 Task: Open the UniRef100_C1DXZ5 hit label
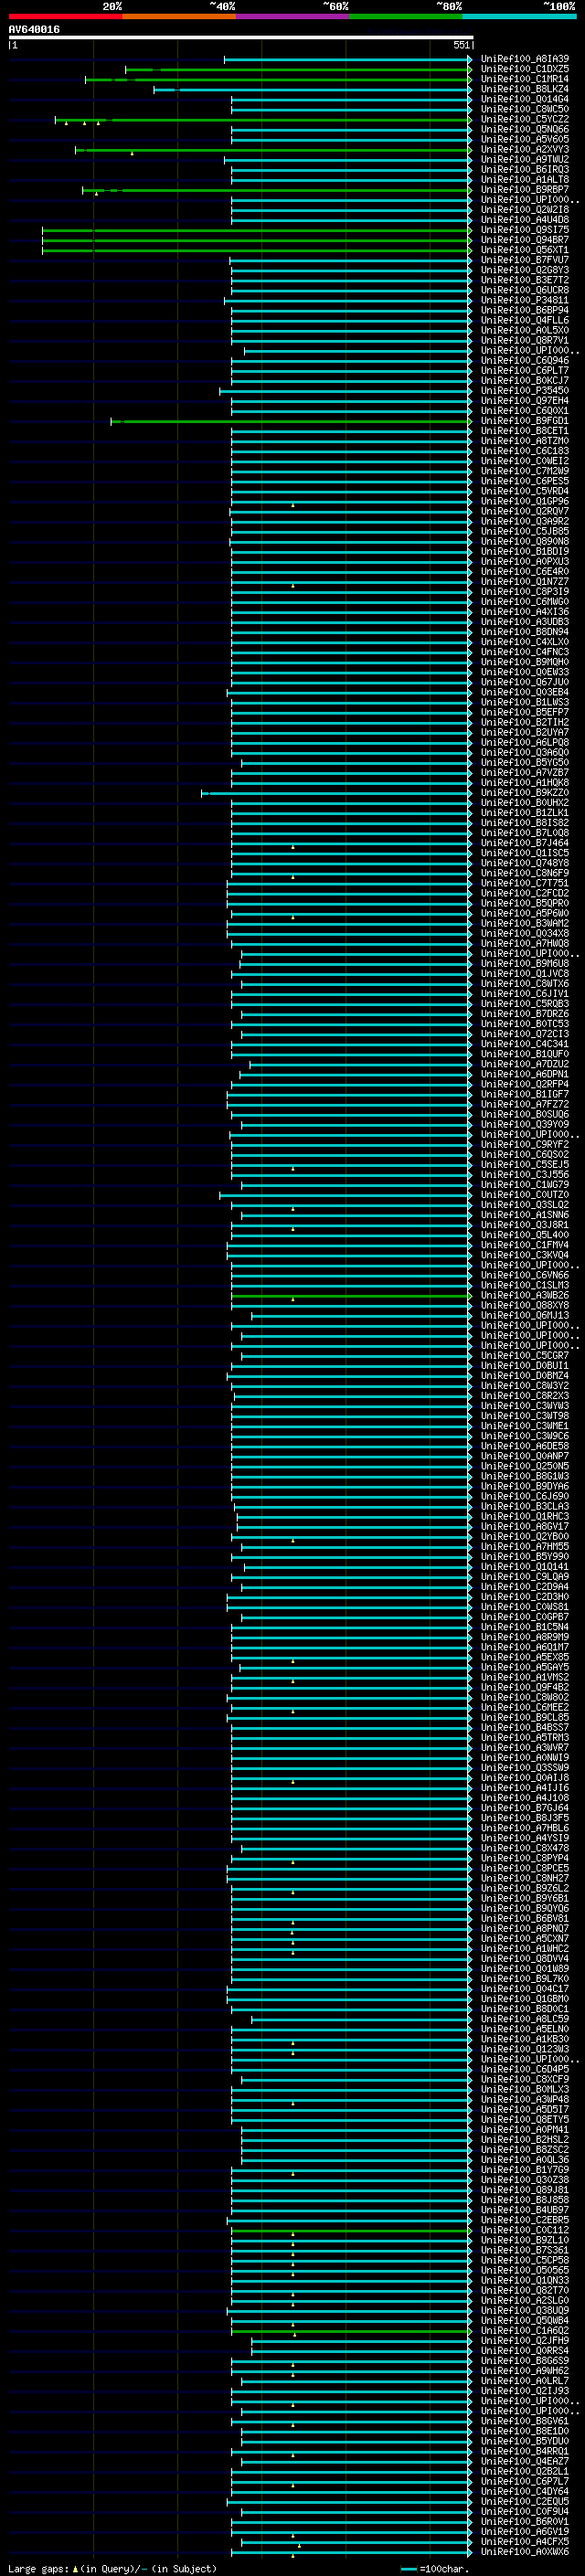(x=525, y=69)
